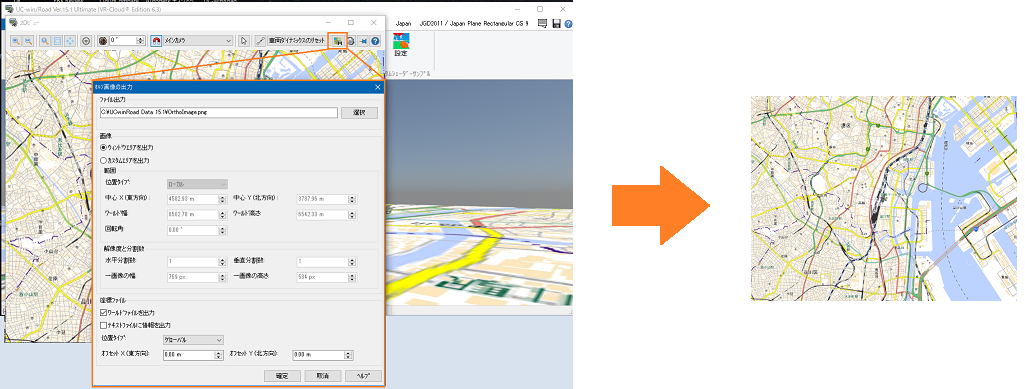The image size is (1025, 389).
Task: Uncheck the ワールドファイルを出力 checkbox
Action: coord(103,313)
